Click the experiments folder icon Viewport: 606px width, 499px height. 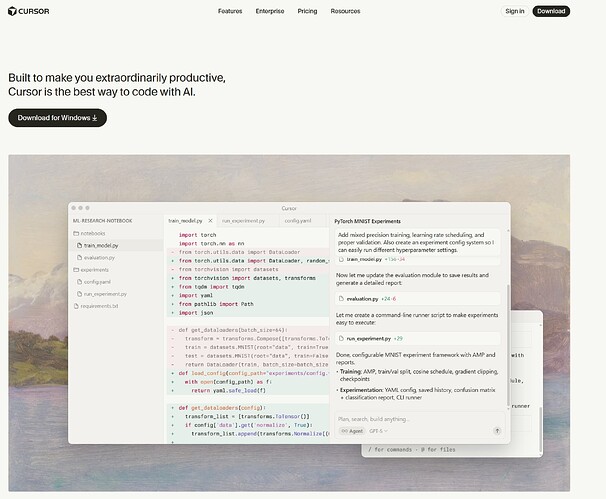point(76,270)
